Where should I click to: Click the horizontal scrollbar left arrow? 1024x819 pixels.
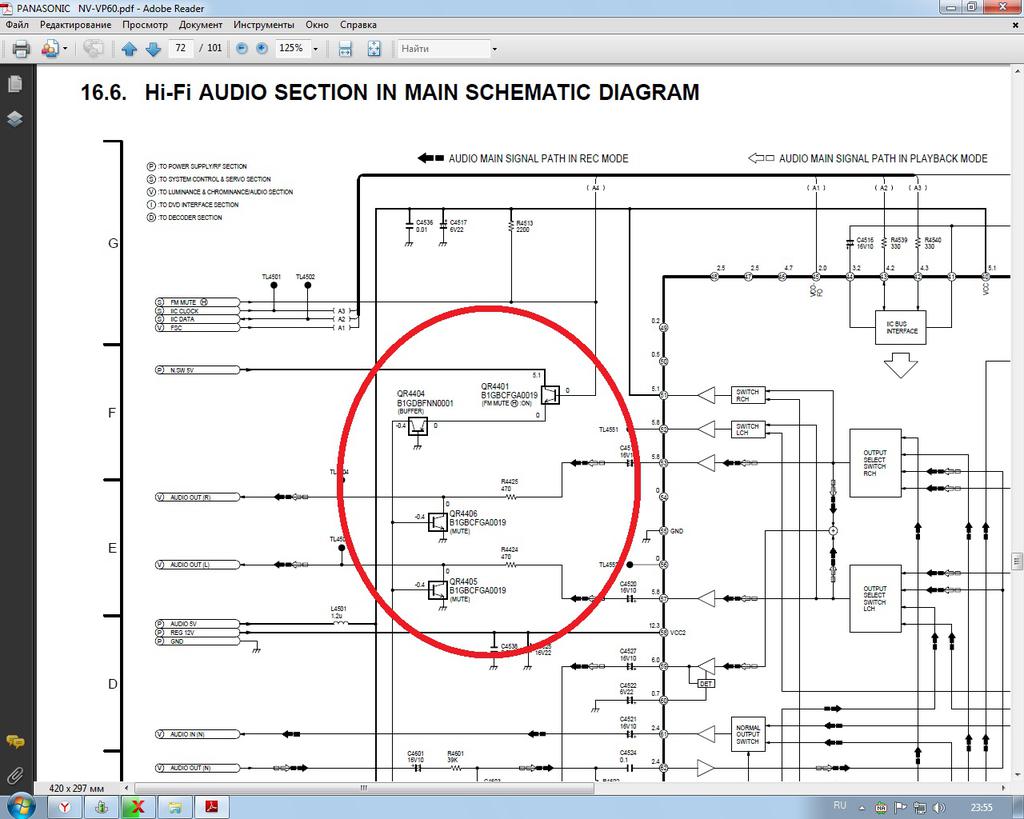pos(127,788)
